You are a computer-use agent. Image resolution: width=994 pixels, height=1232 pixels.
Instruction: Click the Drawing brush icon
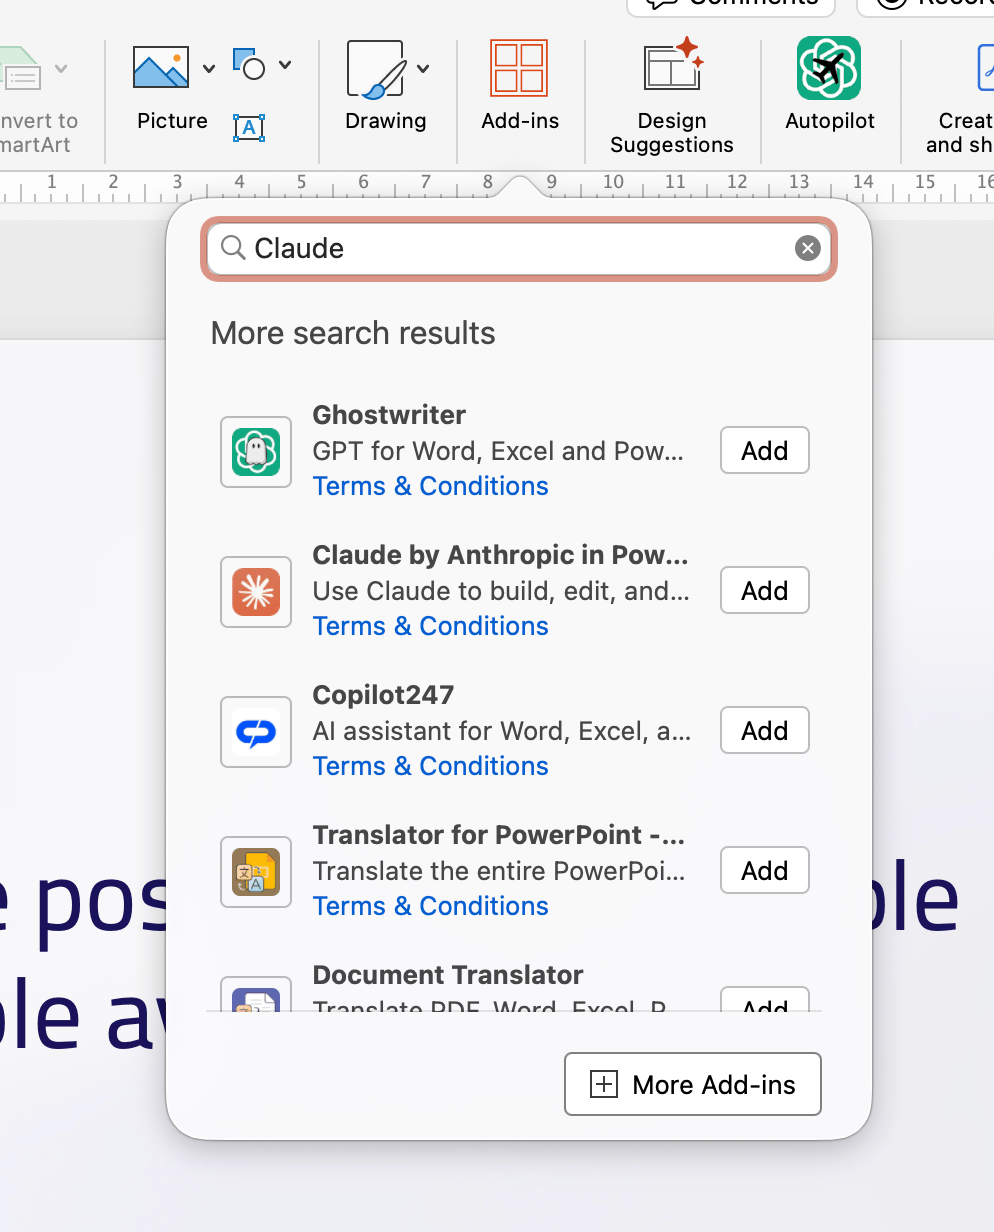[x=375, y=69]
